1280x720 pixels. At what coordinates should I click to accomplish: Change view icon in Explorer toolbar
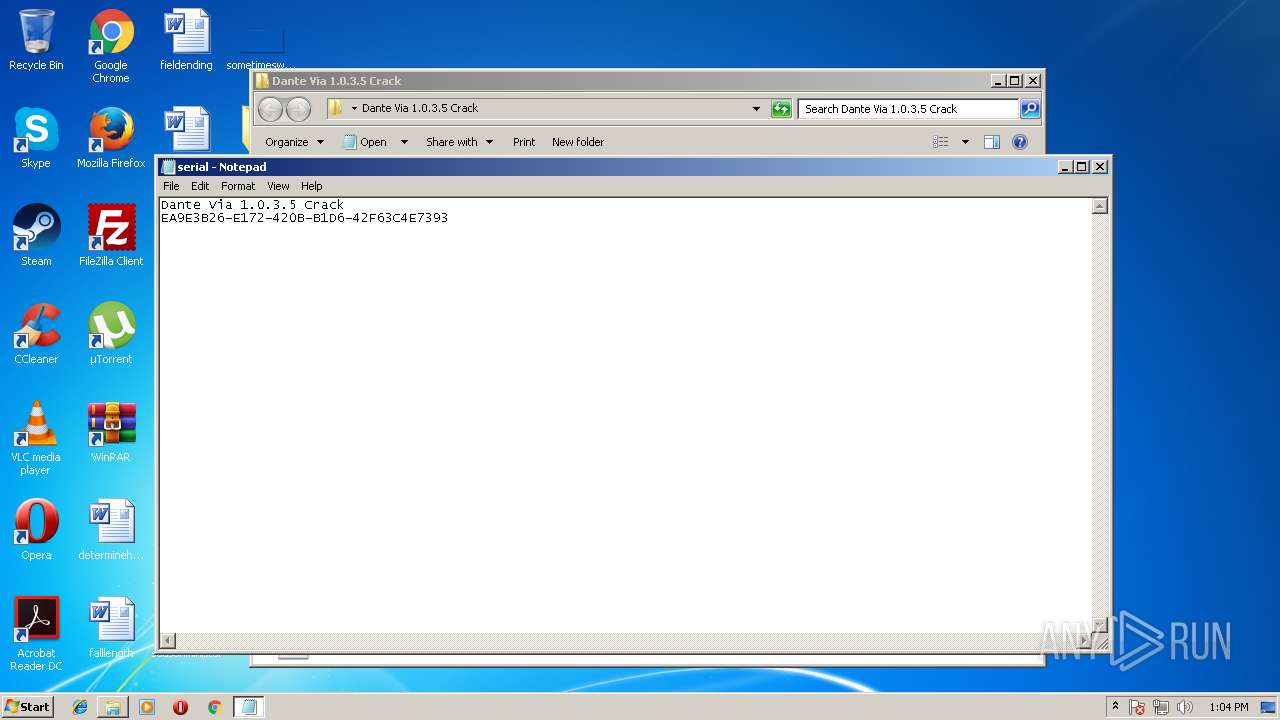941,142
